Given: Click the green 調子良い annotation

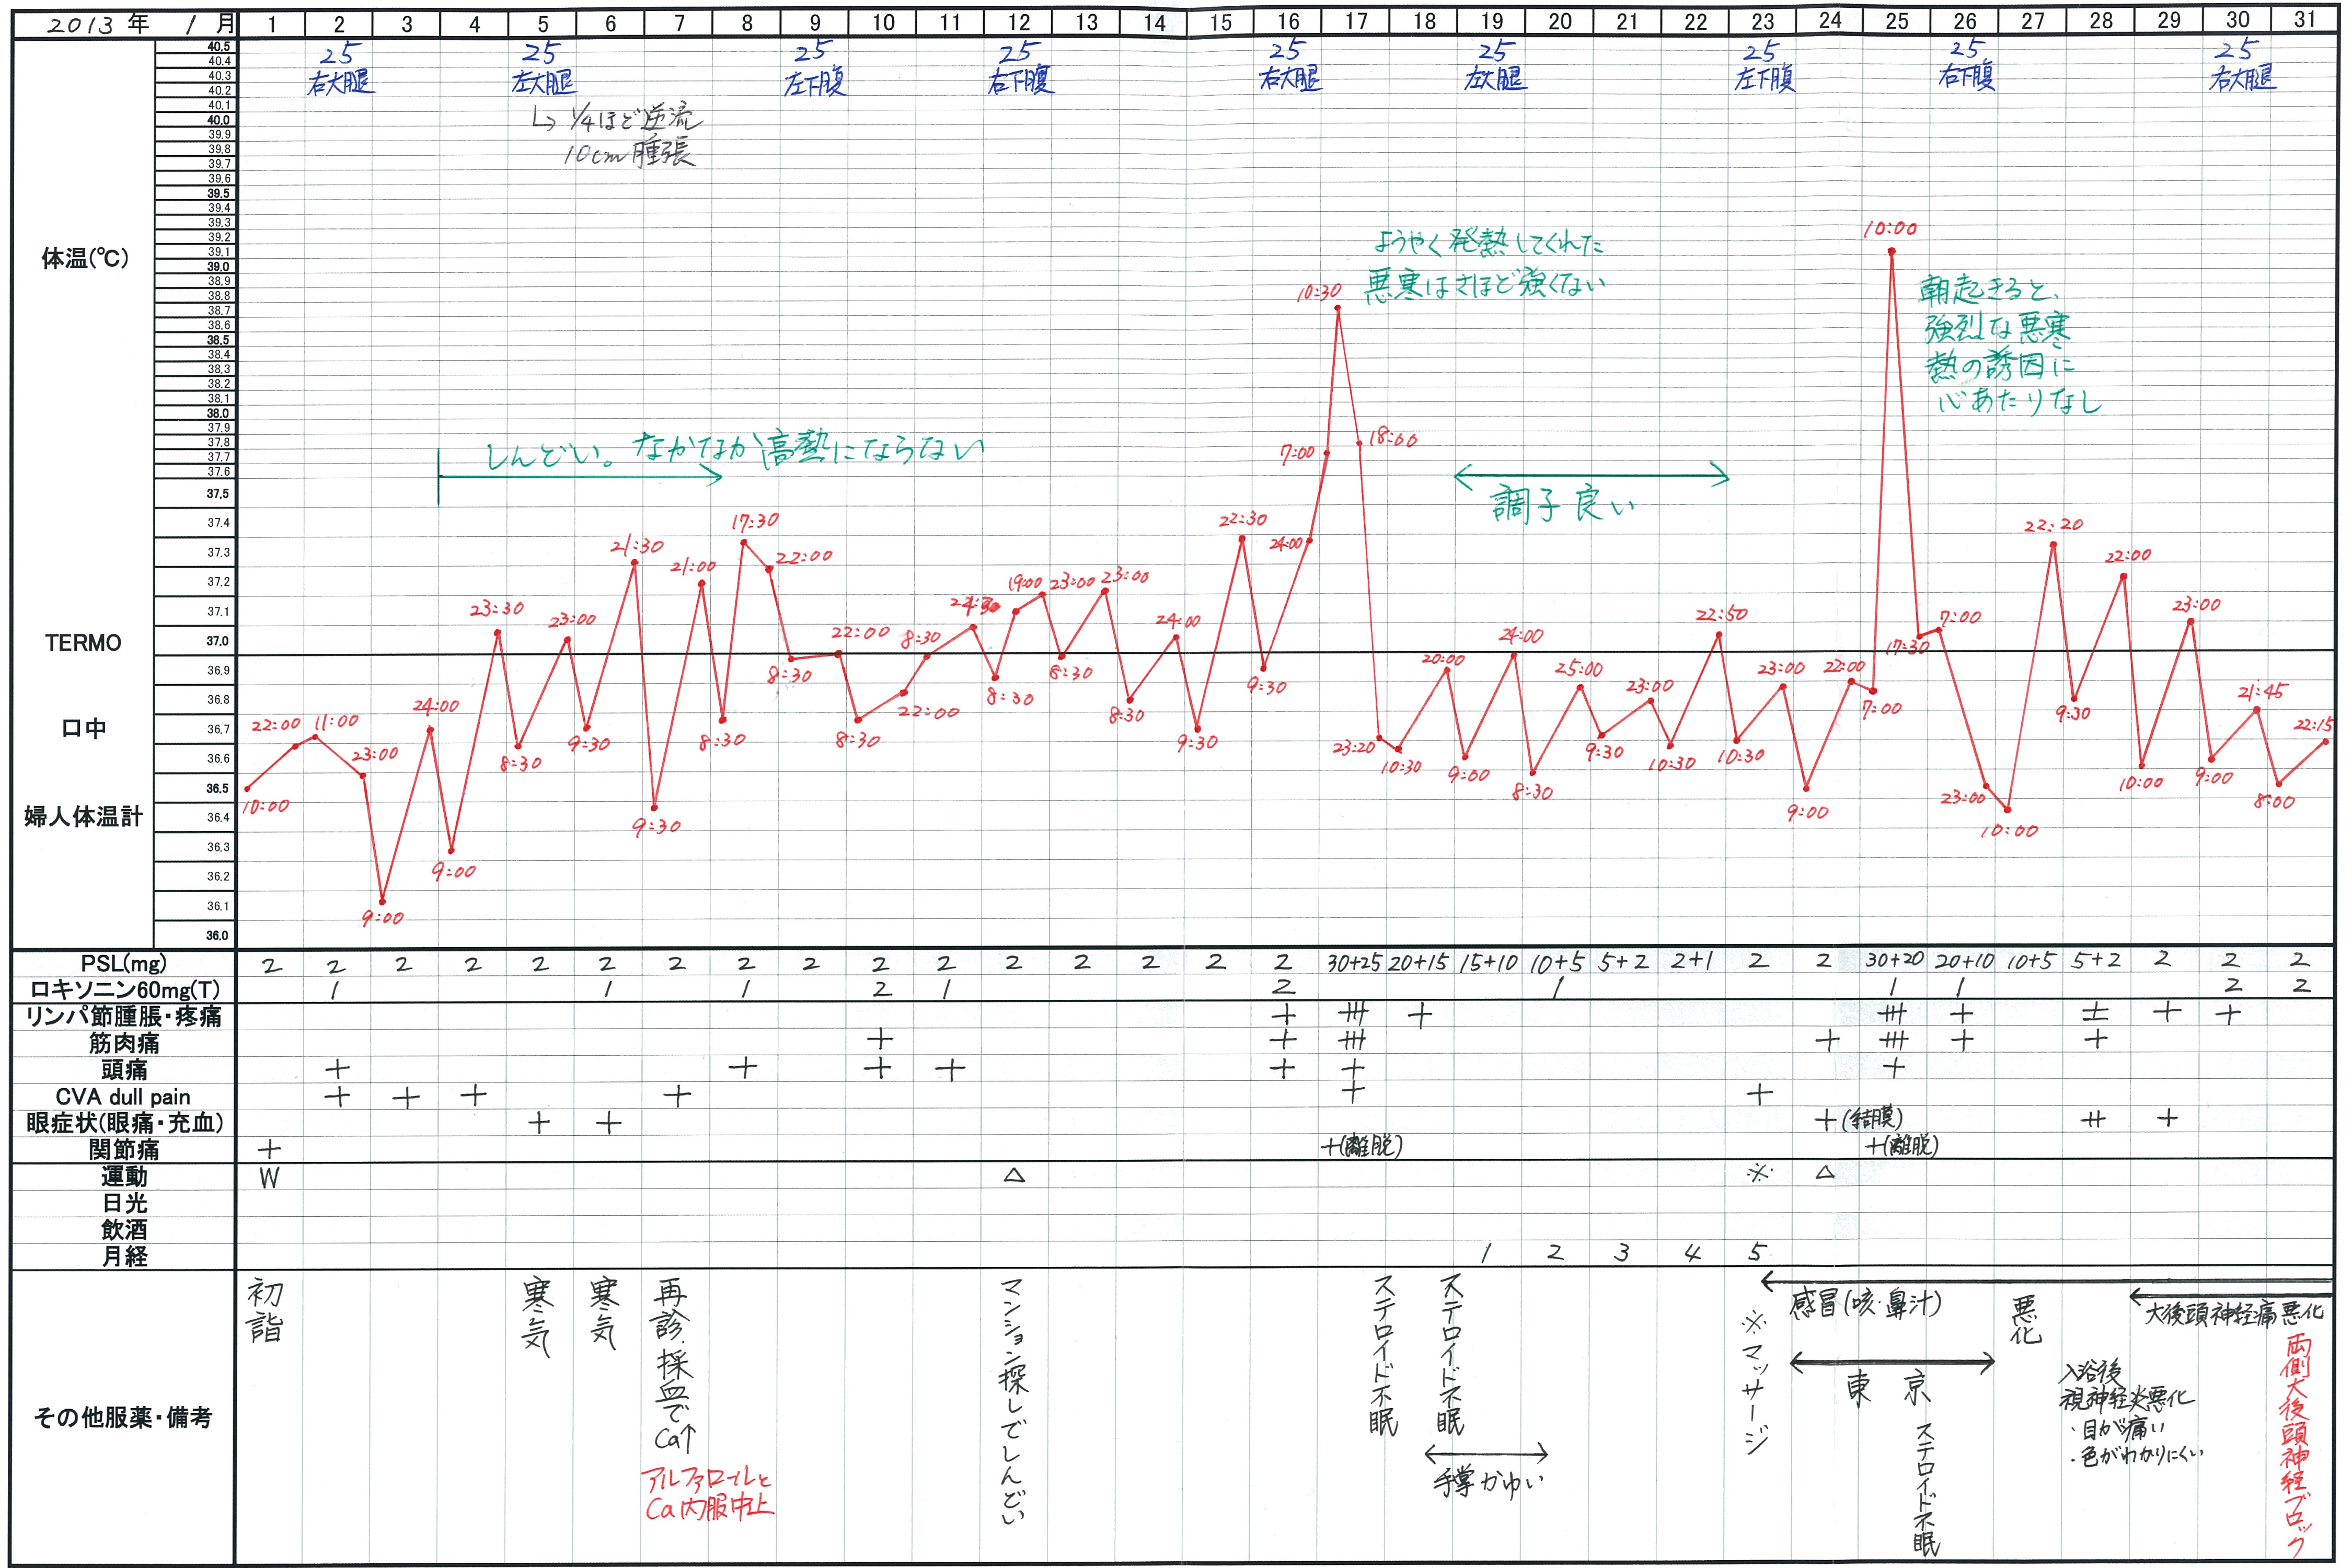Looking at the screenshot, I should pyautogui.click(x=1562, y=505).
